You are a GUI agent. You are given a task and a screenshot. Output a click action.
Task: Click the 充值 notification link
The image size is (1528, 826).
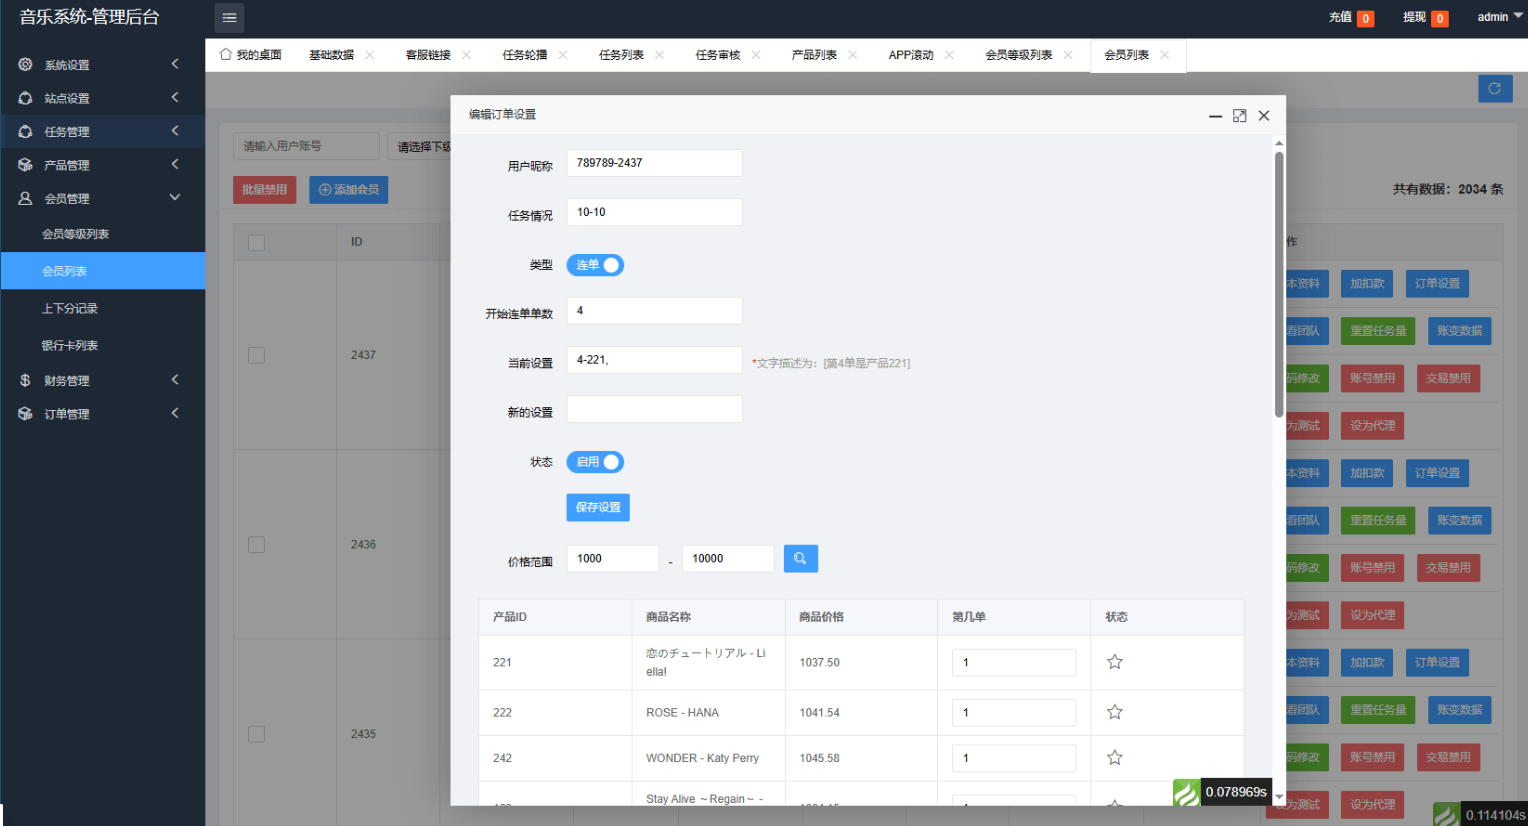tap(1351, 18)
